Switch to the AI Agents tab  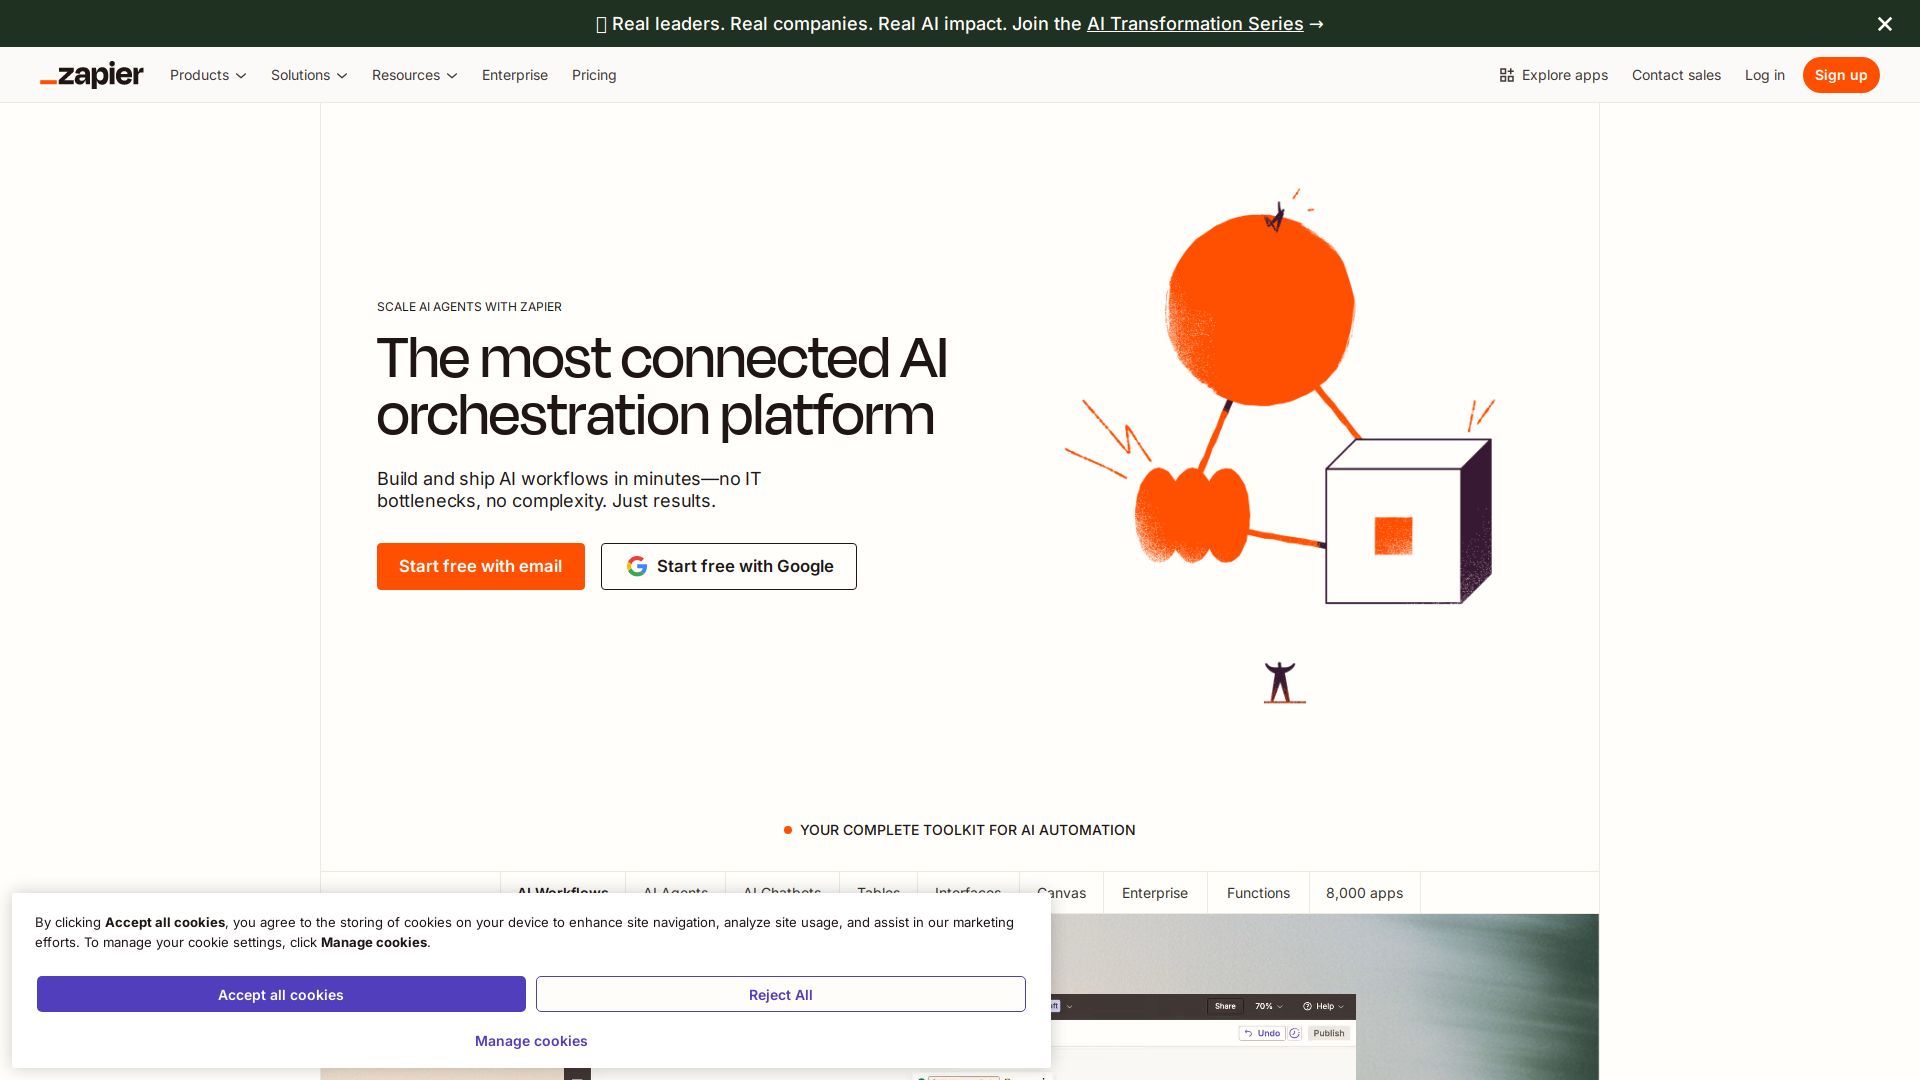pos(675,893)
